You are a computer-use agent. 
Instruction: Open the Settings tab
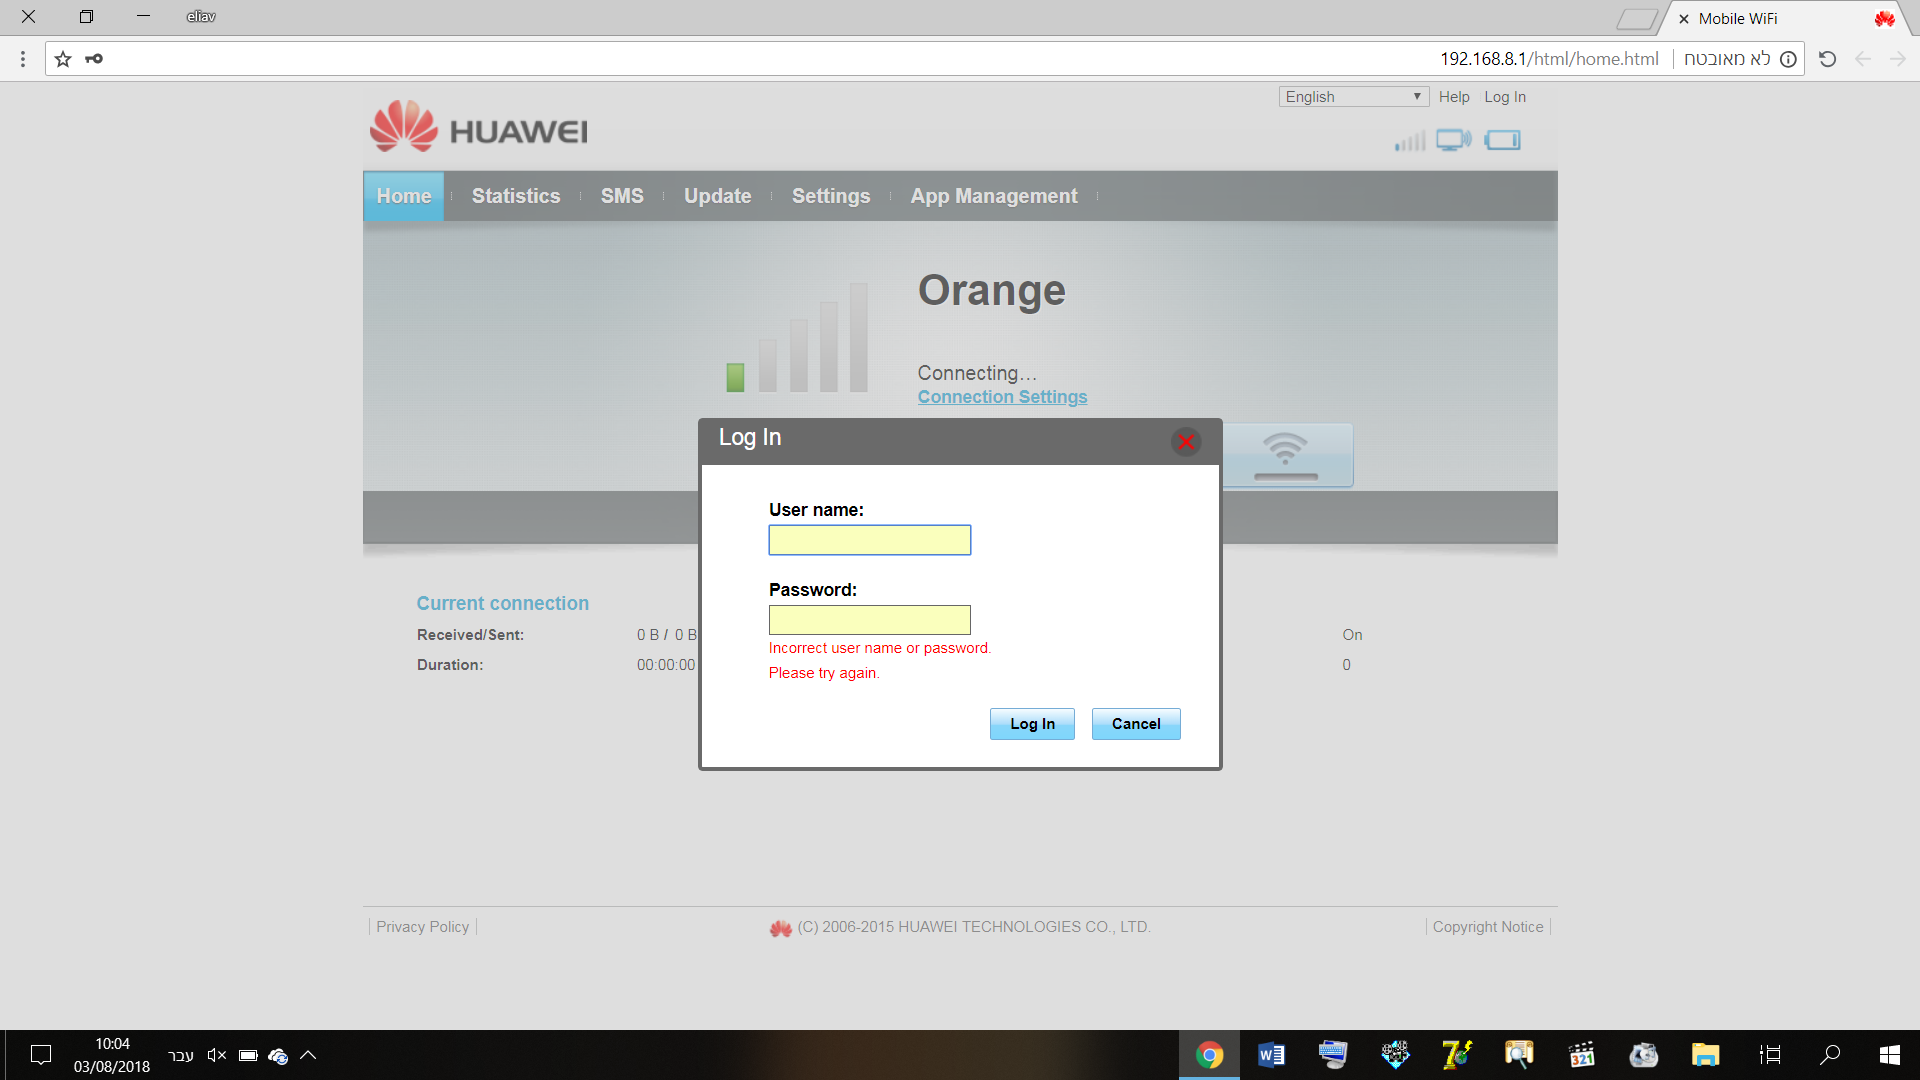(831, 196)
